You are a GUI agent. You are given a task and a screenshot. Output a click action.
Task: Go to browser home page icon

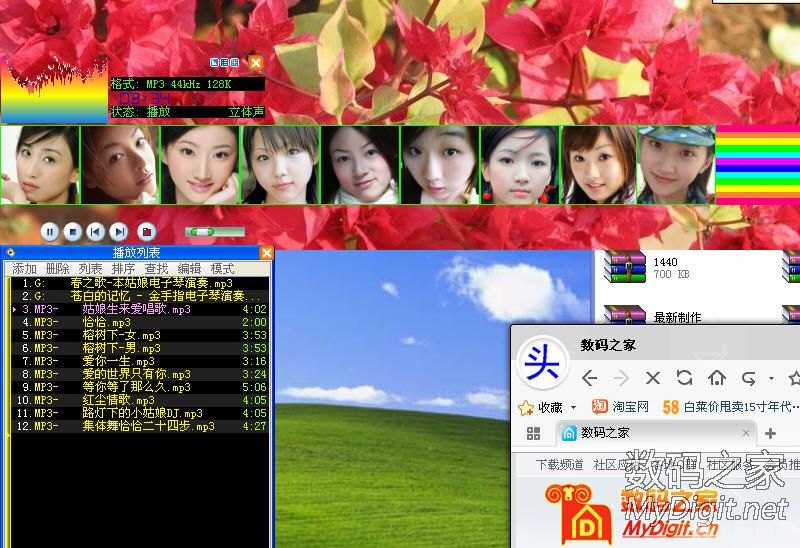(x=717, y=378)
